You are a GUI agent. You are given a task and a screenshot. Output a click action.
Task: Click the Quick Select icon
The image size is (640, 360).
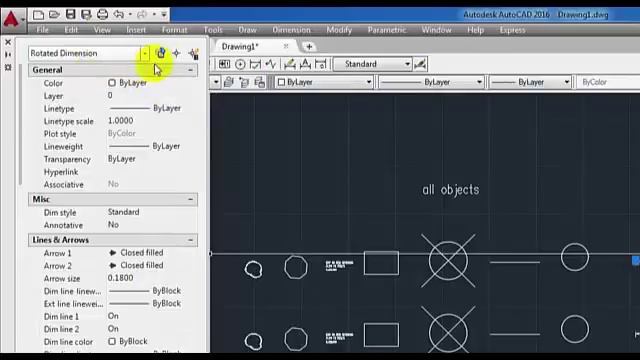193,53
